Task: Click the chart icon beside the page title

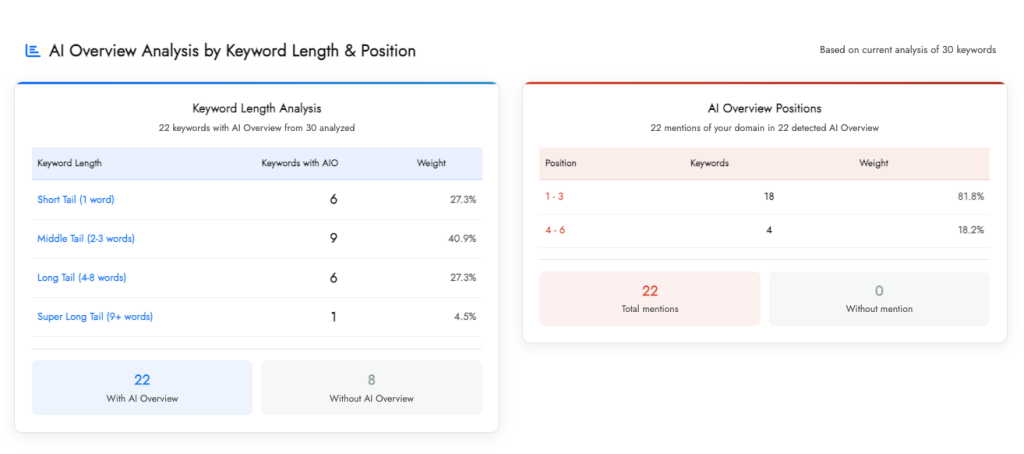Action: click(33, 50)
